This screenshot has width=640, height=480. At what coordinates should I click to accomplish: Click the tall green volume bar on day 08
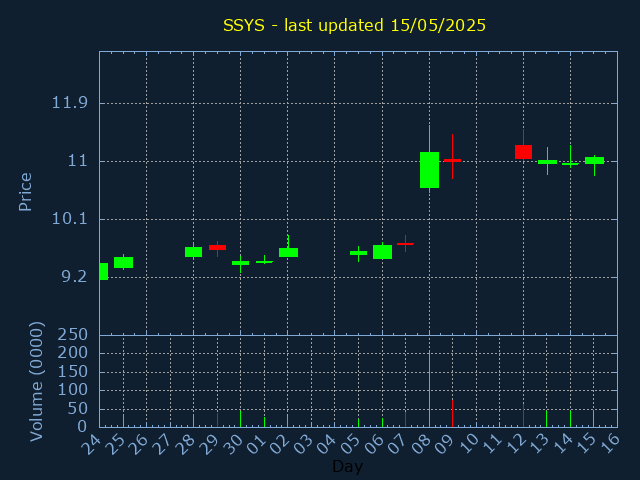(x=429, y=389)
